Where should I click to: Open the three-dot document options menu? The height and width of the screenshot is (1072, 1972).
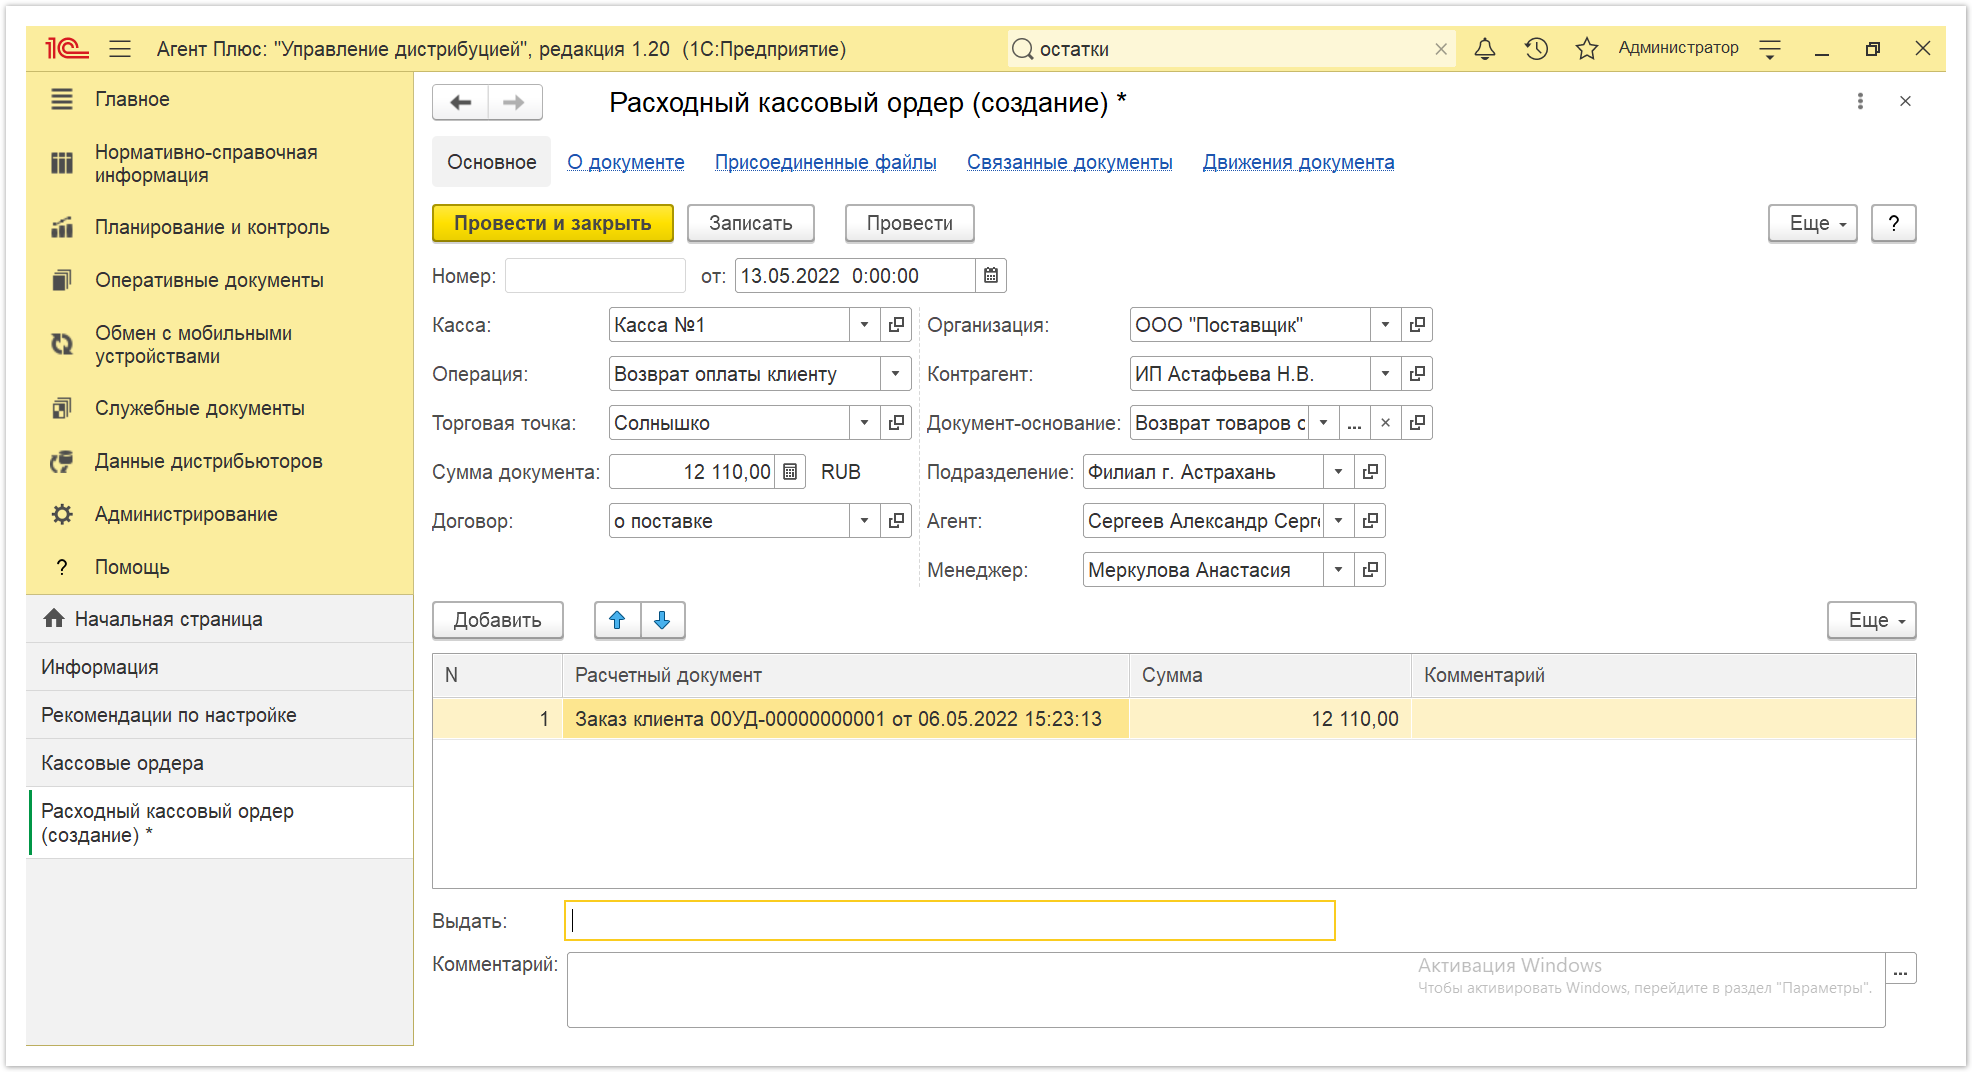(1860, 101)
